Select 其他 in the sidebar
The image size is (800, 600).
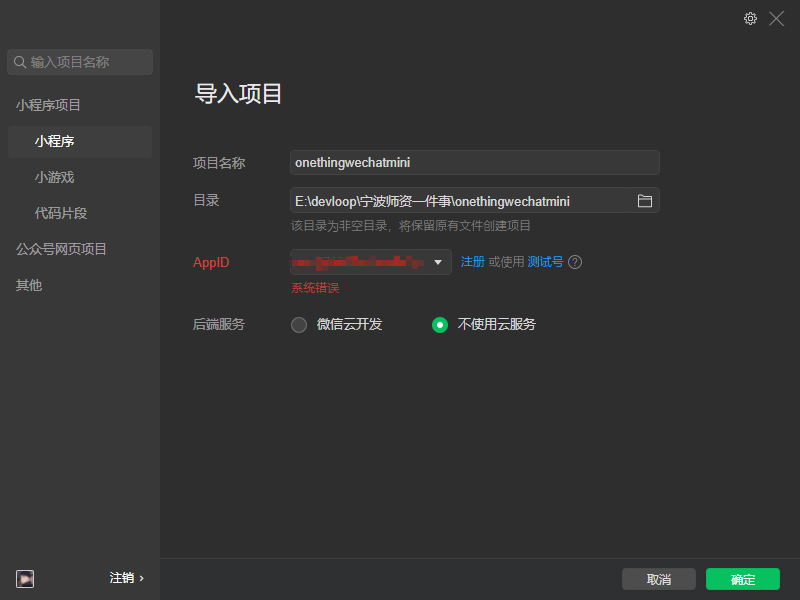tap(29, 285)
